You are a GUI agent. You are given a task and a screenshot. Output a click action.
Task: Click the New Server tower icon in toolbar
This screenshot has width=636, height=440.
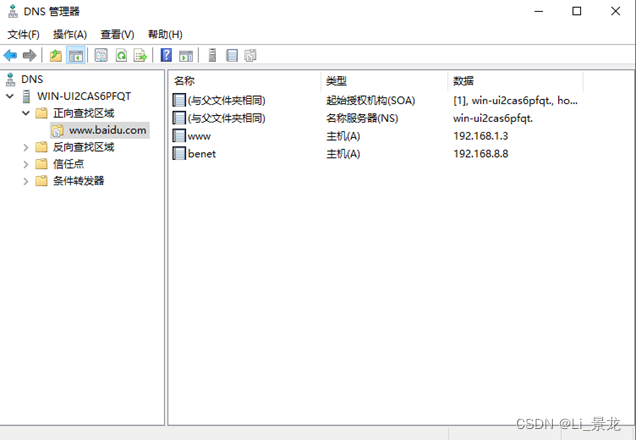[212, 55]
